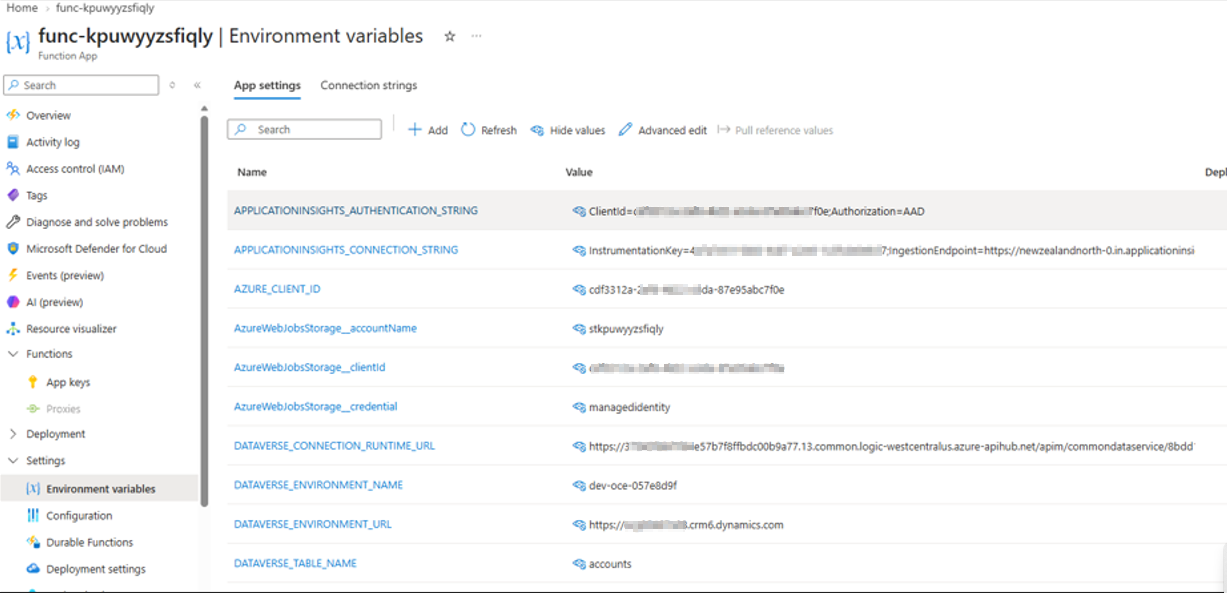Toggle visibility eye for AZURE_CLIENT_ID value

(579, 290)
